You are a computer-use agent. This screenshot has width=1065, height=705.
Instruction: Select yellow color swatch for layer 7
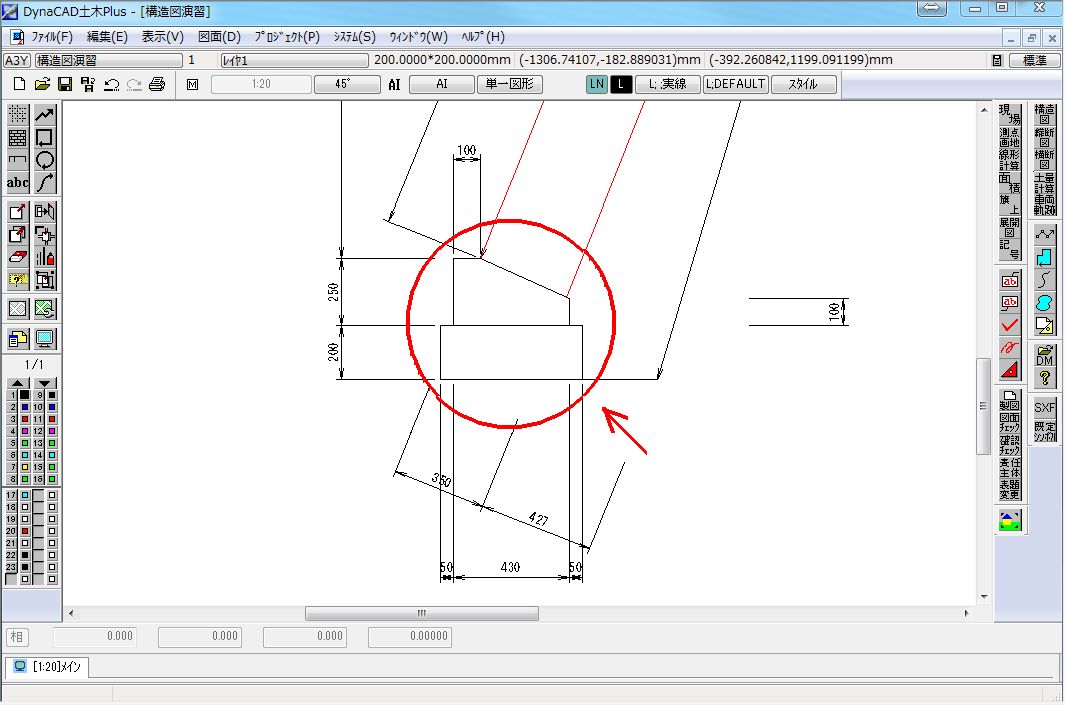coord(24,467)
